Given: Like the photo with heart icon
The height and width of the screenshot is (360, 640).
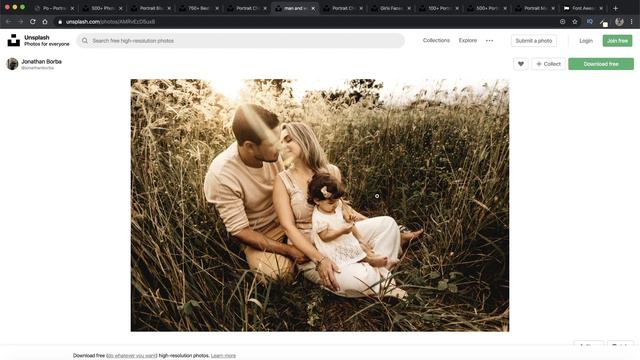Looking at the screenshot, I should point(521,64).
